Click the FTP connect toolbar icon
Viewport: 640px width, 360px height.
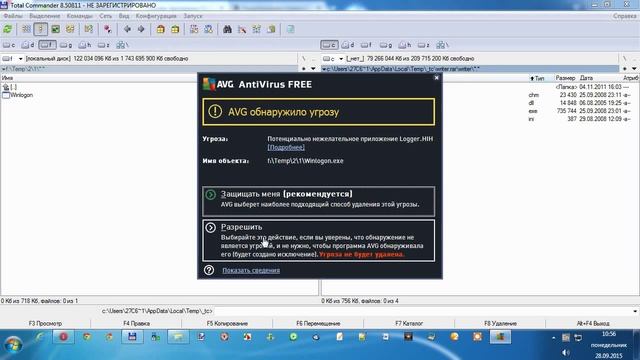(194, 29)
